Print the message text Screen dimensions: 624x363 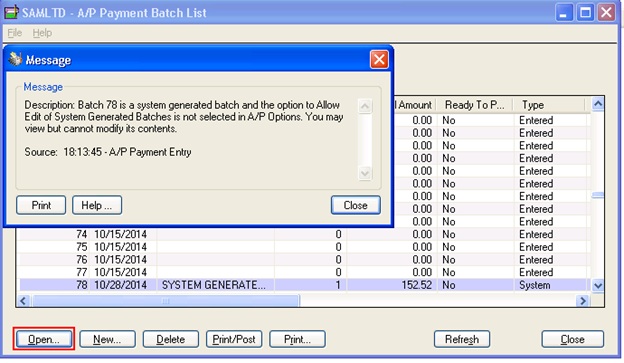41,205
